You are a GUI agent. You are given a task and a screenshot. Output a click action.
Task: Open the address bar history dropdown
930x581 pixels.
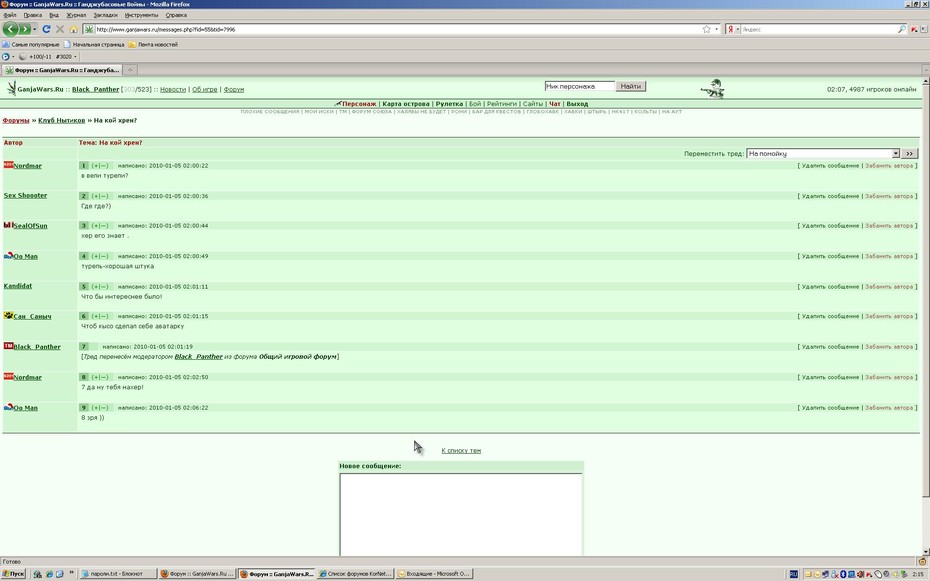click(716, 29)
